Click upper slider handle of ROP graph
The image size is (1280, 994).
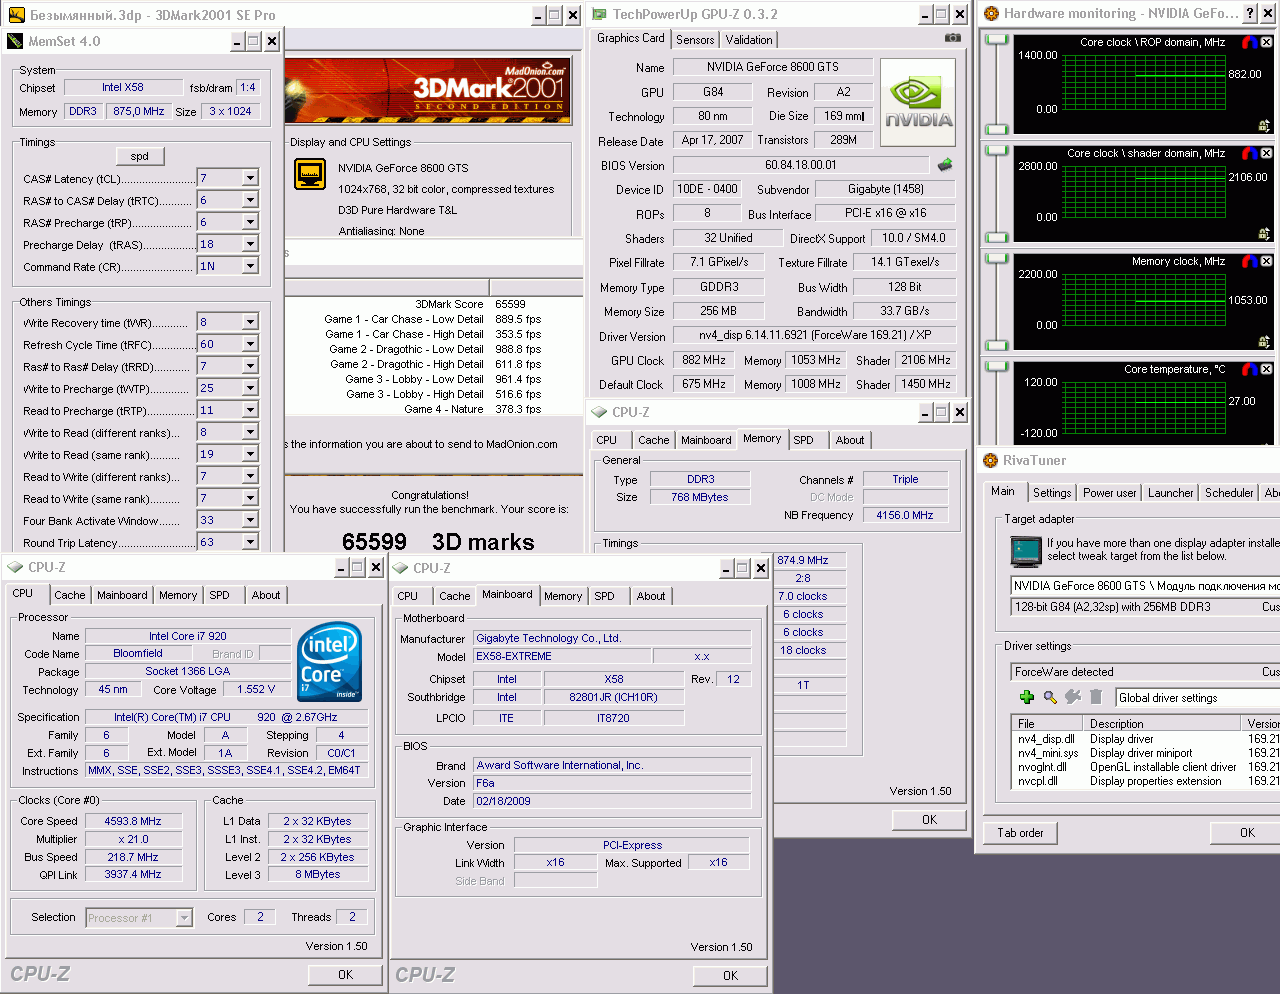996,41
